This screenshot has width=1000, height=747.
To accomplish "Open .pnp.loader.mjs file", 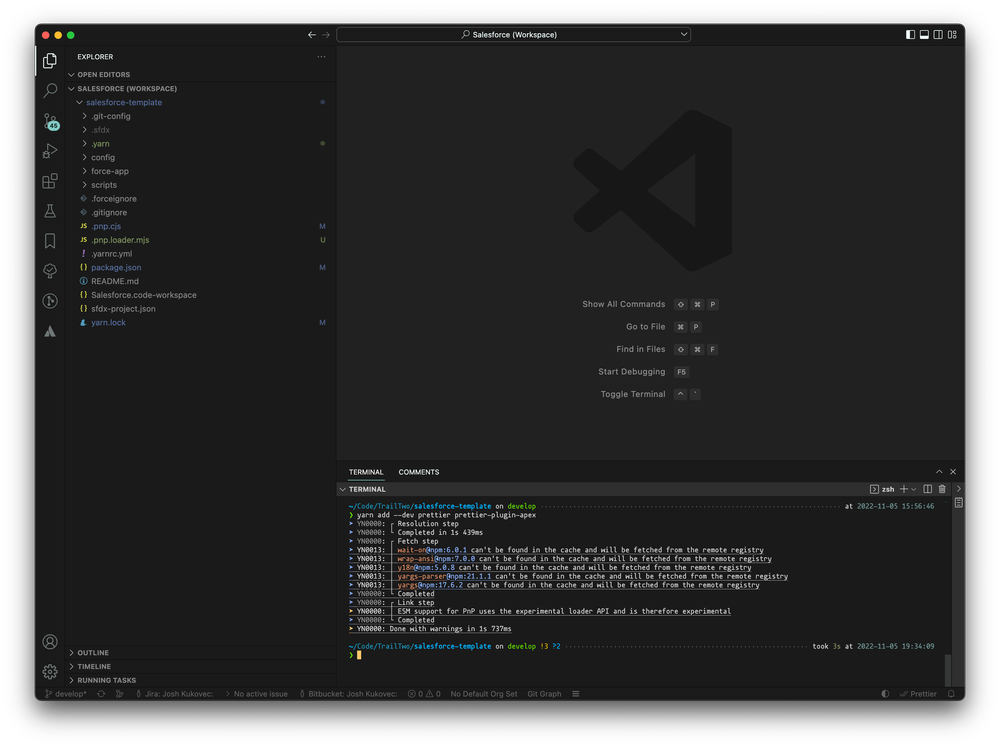I will (201, 240).
